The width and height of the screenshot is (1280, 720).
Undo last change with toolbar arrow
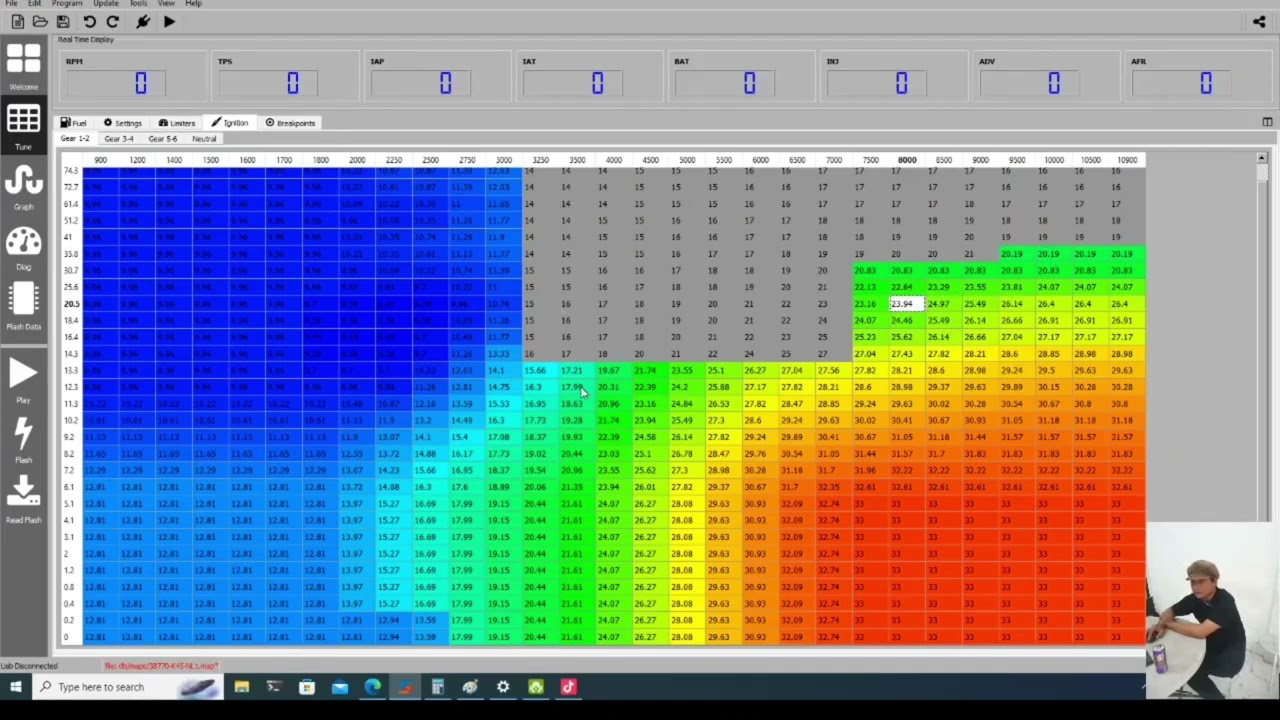[90, 21]
